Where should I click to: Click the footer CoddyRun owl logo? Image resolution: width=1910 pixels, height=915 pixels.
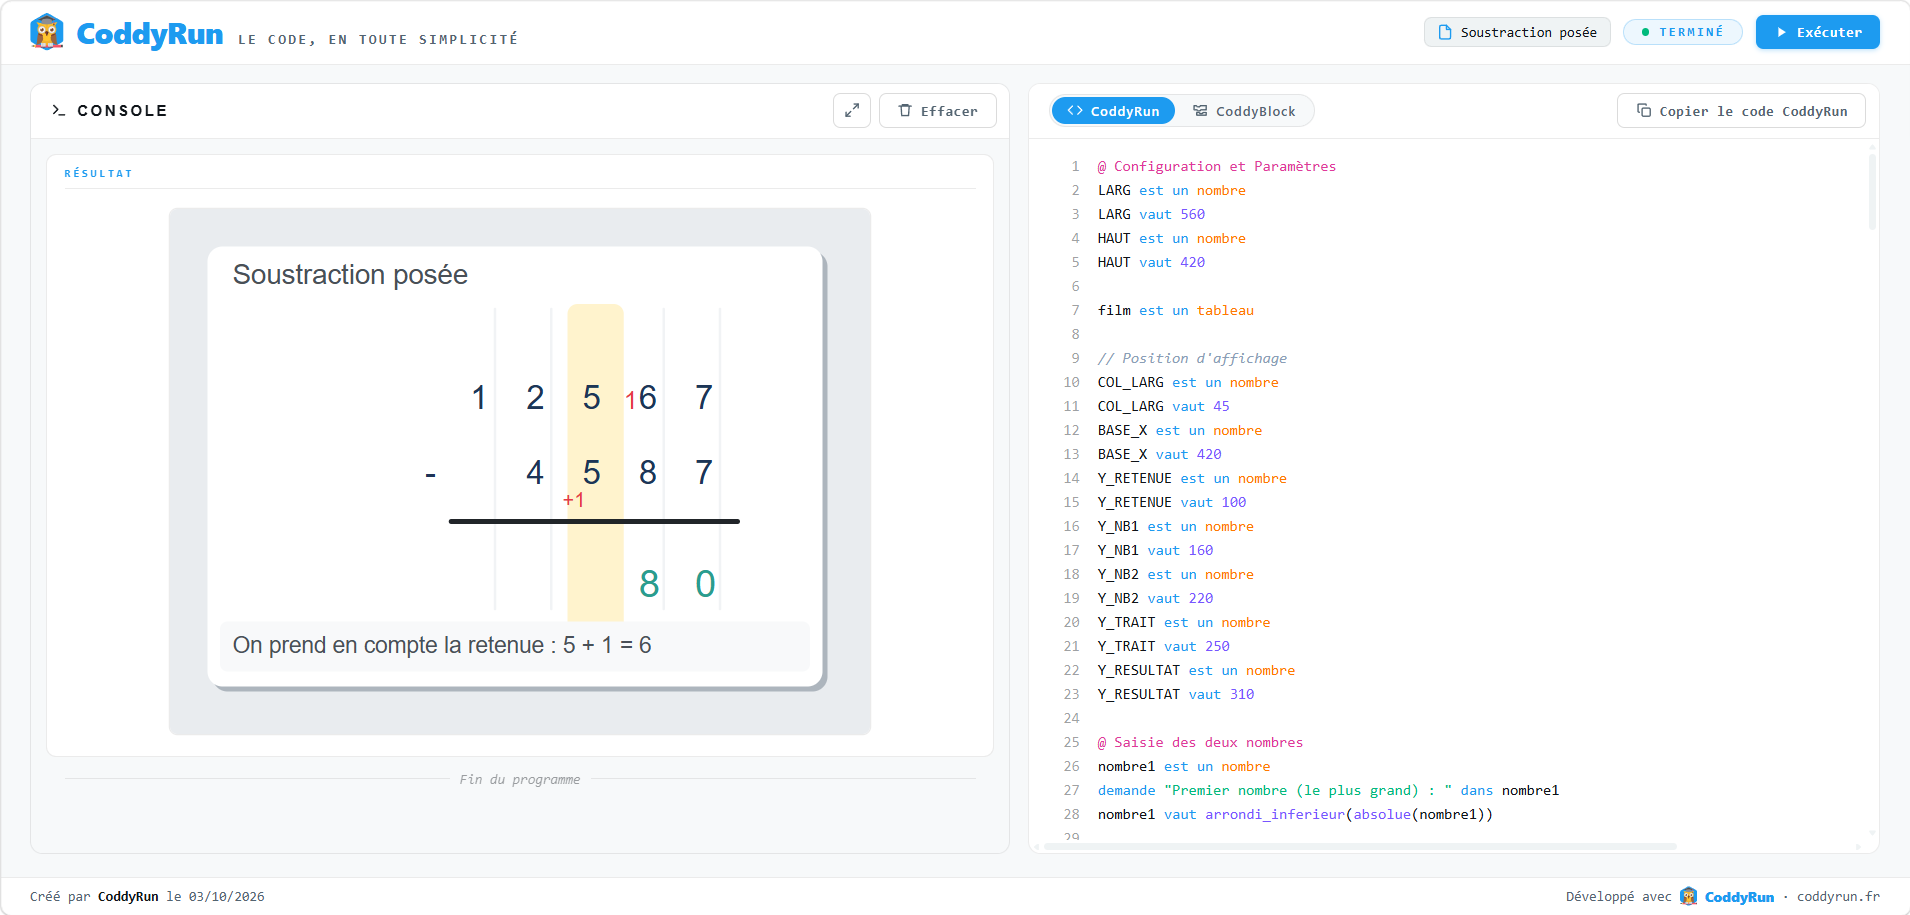(x=1688, y=896)
